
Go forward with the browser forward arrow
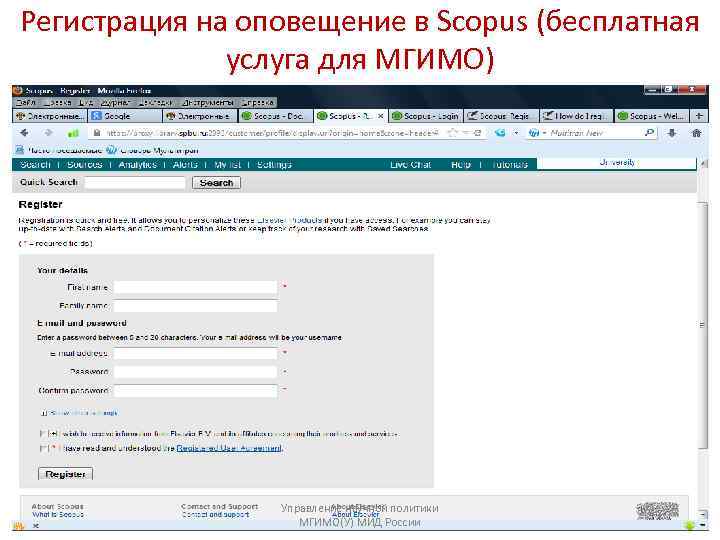(49, 133)
